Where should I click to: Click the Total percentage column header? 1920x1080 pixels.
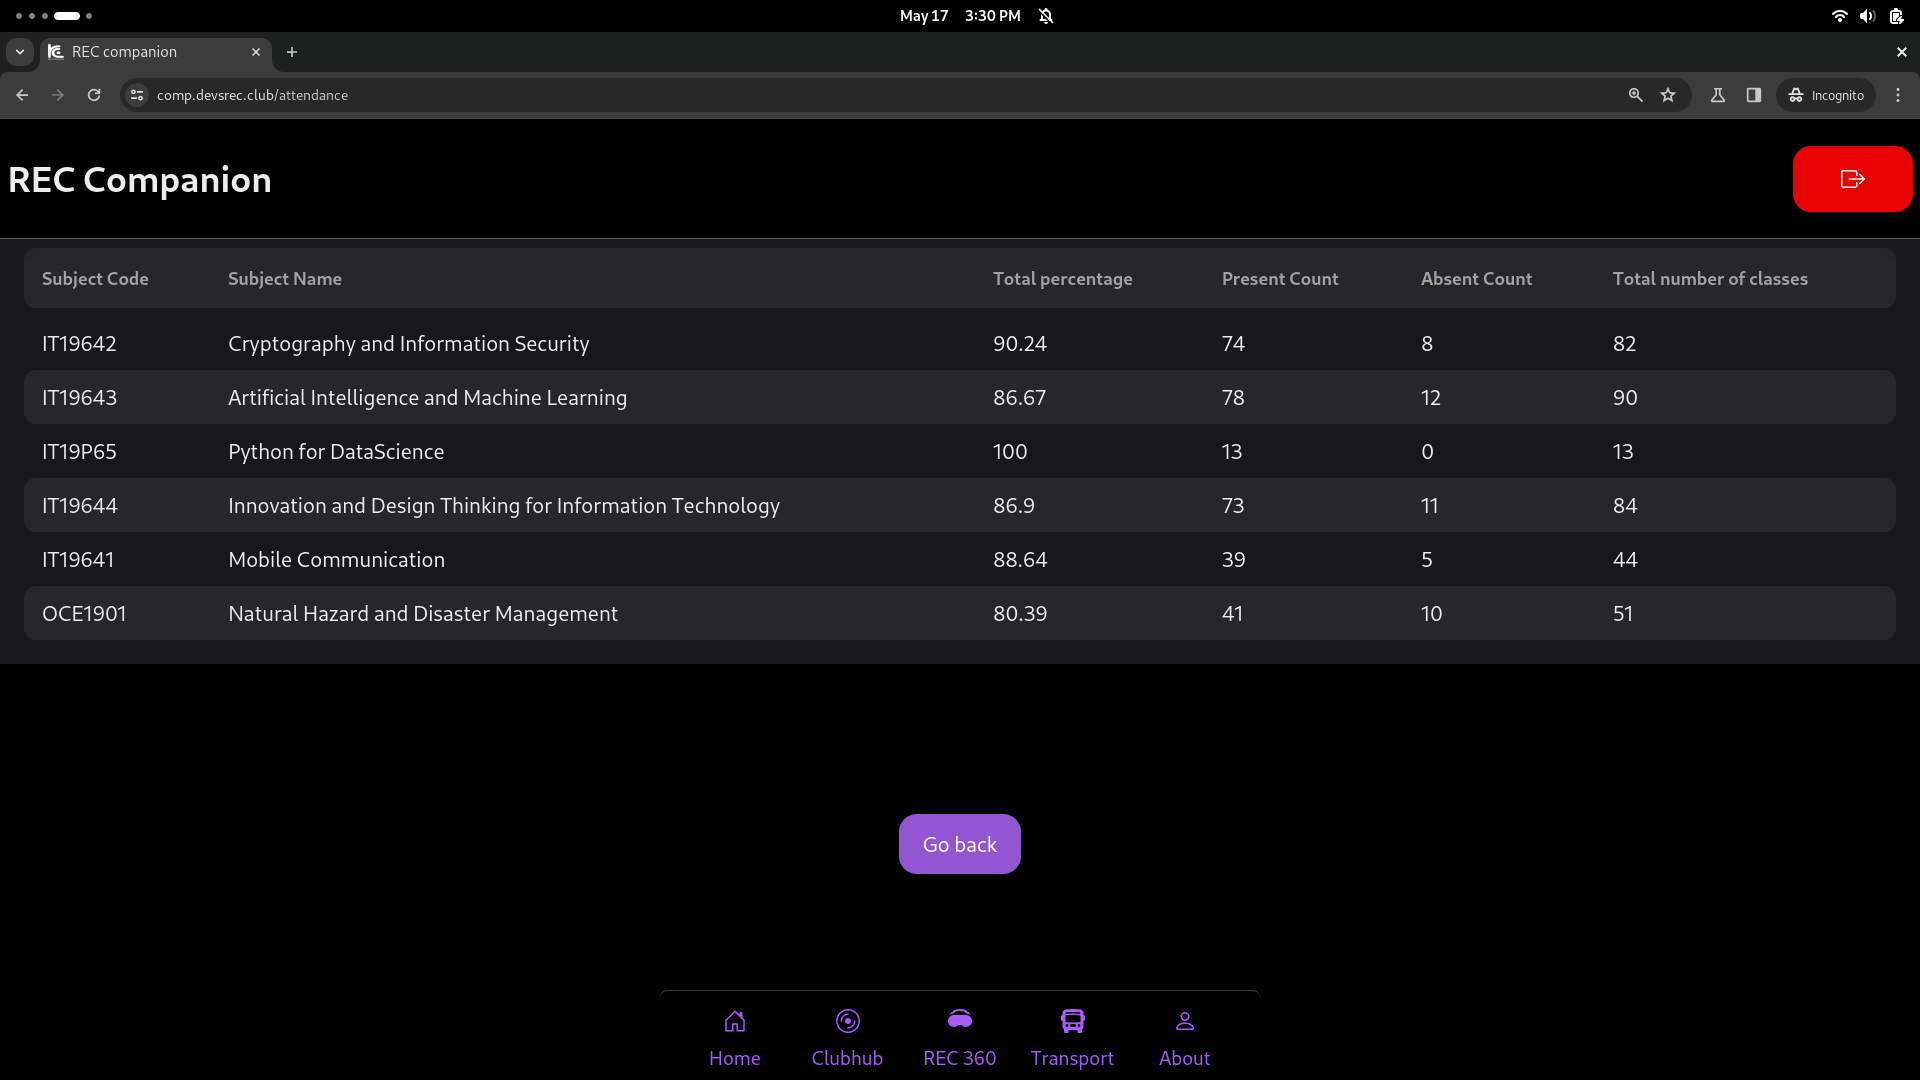click(1062, 279)
